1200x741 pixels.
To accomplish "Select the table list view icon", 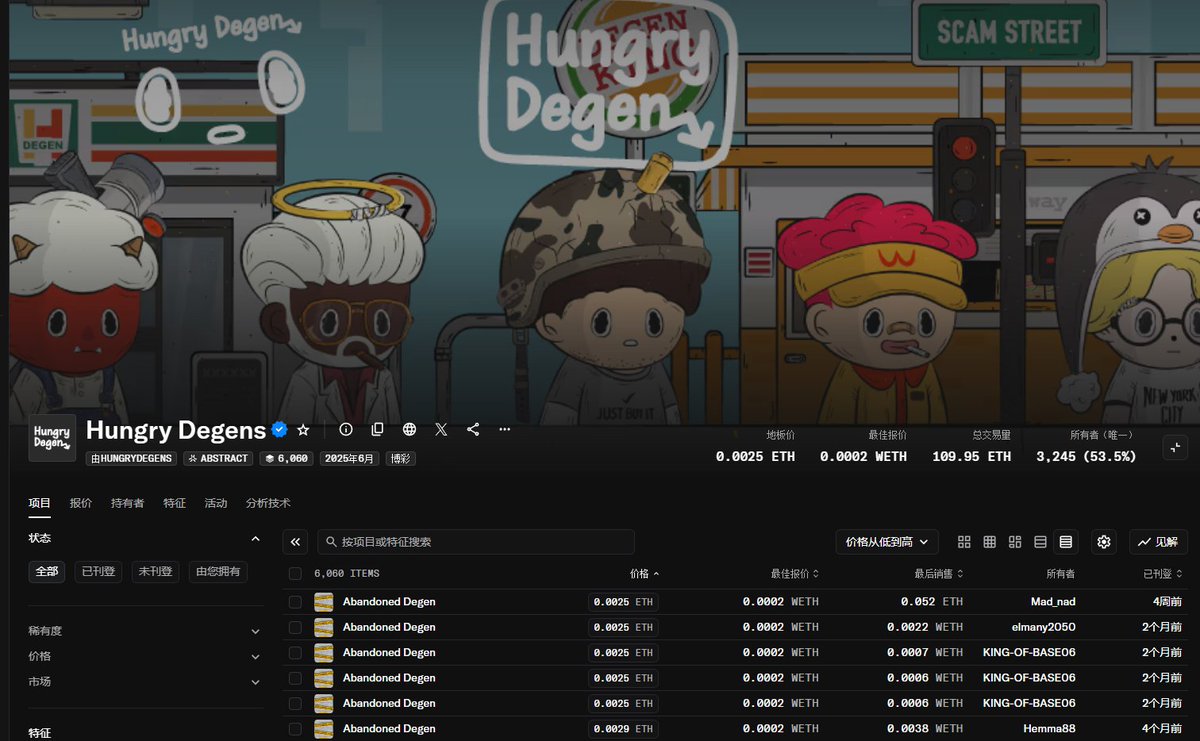I will [x=1066, y=542].
